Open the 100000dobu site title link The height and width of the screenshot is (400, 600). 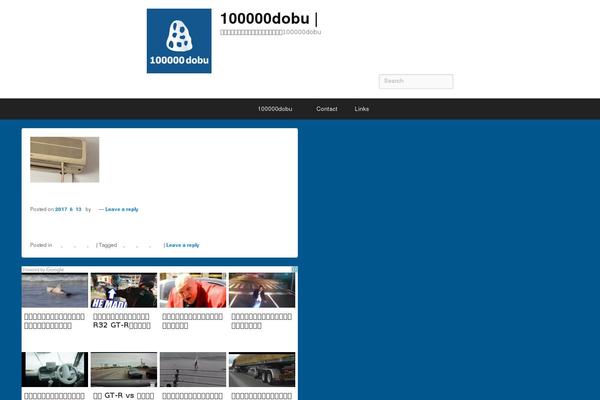tap(265, 17)
